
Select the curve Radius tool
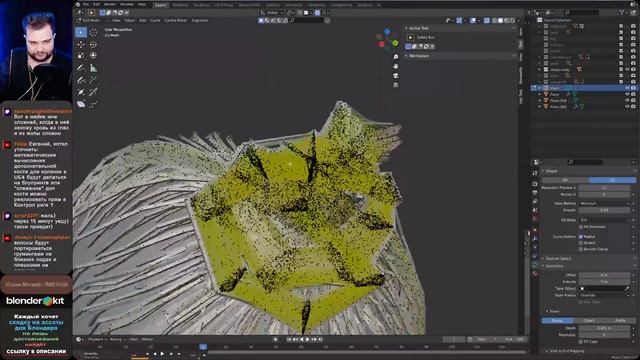(81, 92)
